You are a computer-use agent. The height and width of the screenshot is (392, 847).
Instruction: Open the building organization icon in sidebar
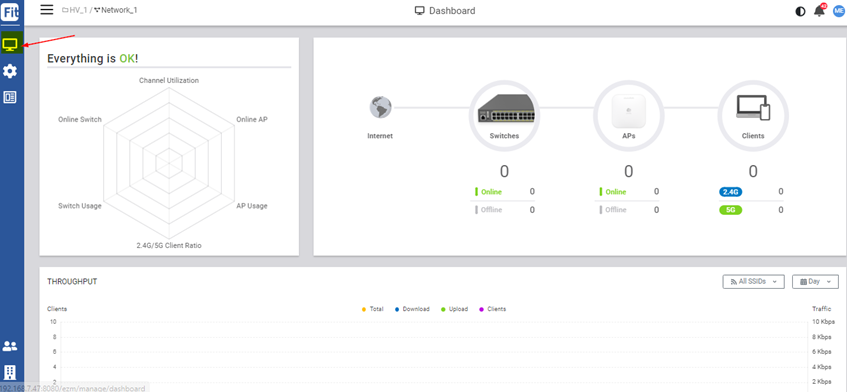pyautogui.click(x=10, y=372)
